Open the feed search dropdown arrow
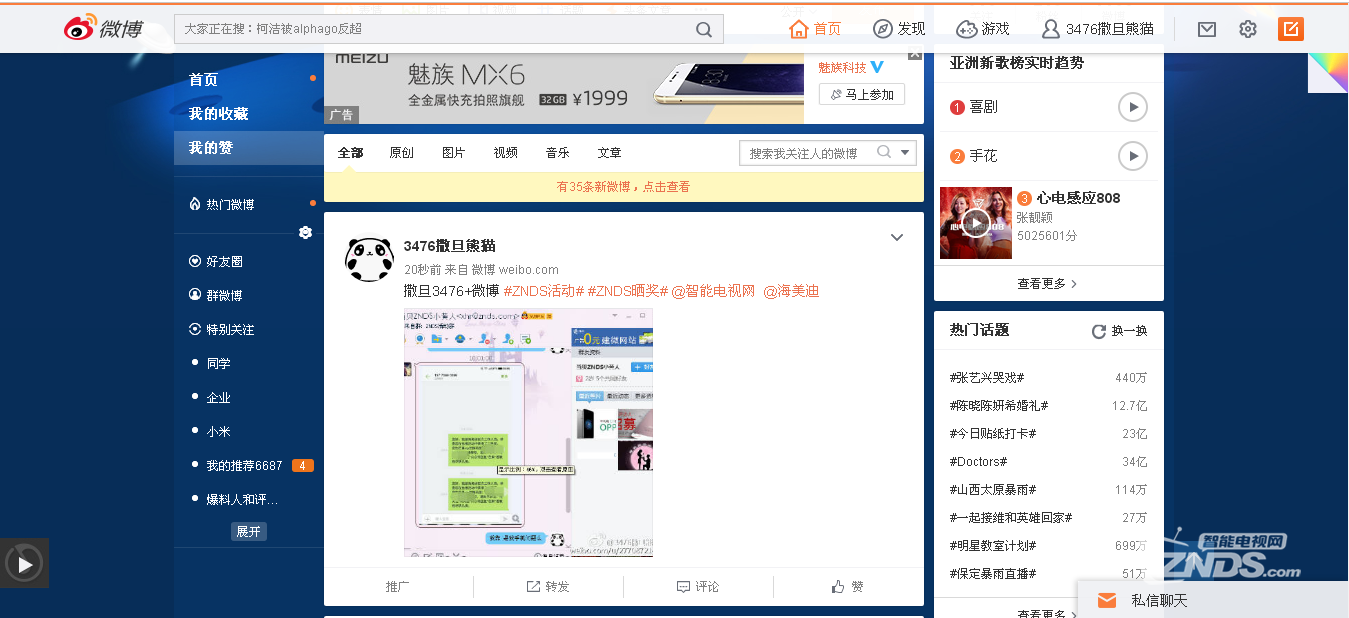This screenshot has height=618, width=1349. click(905, 153)
